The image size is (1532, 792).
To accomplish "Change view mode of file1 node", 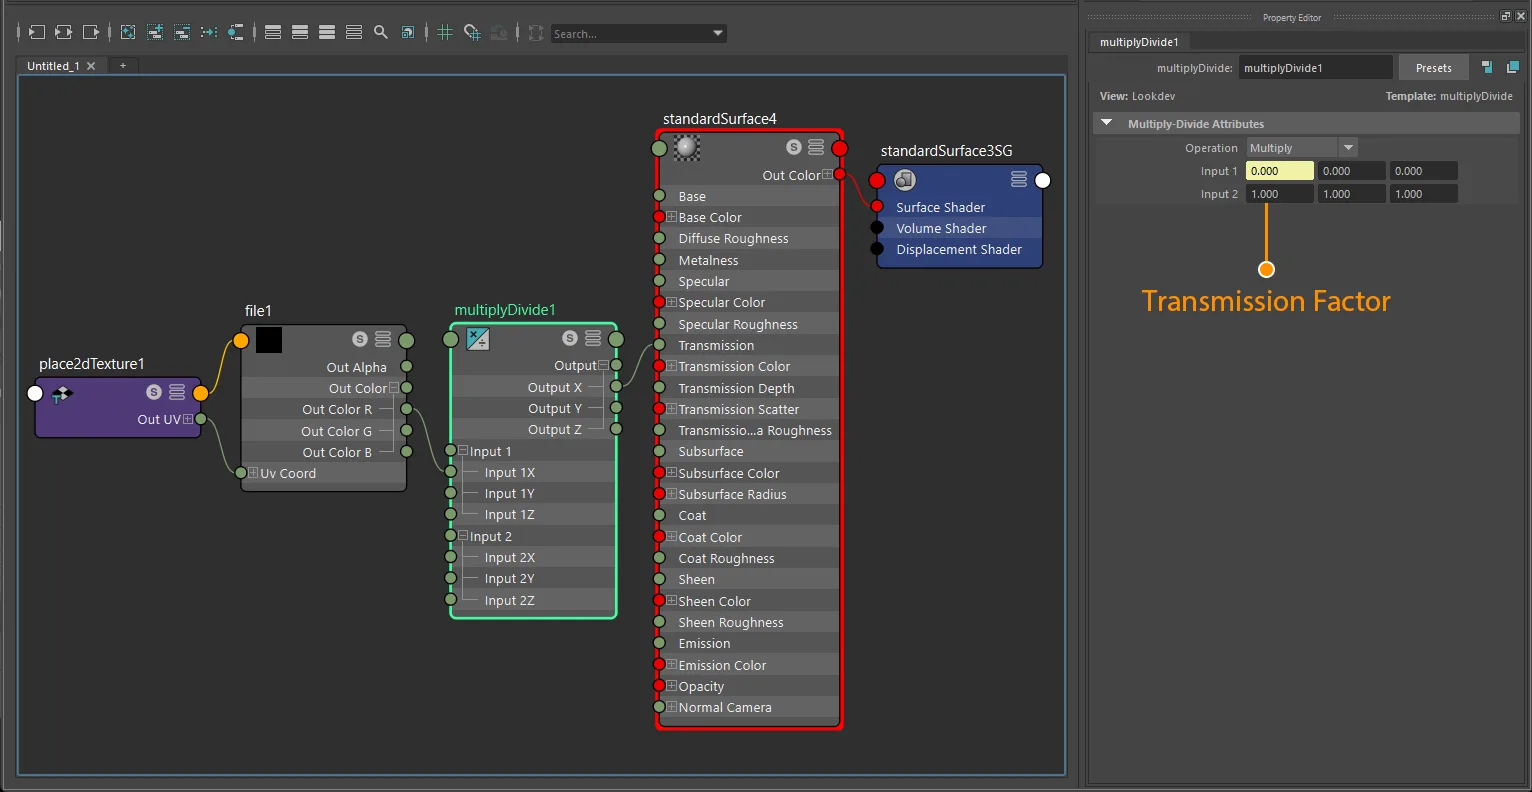I will coord(383,339).
